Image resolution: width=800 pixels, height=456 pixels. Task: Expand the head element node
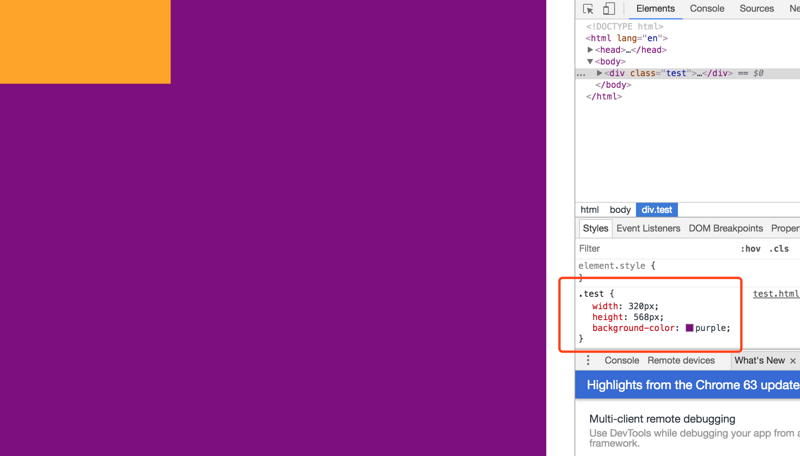tap(590, 50)
